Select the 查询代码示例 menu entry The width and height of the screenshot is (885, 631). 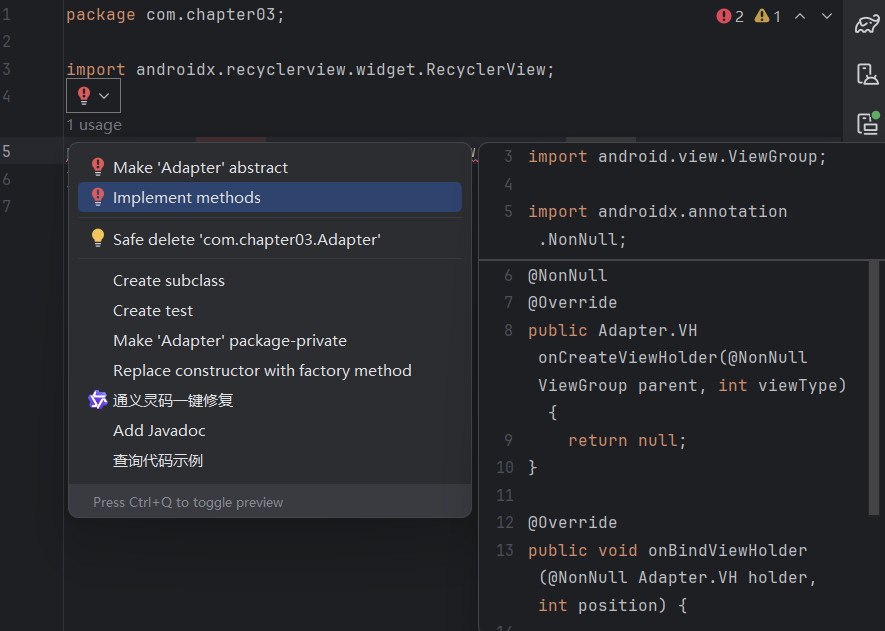157,460
